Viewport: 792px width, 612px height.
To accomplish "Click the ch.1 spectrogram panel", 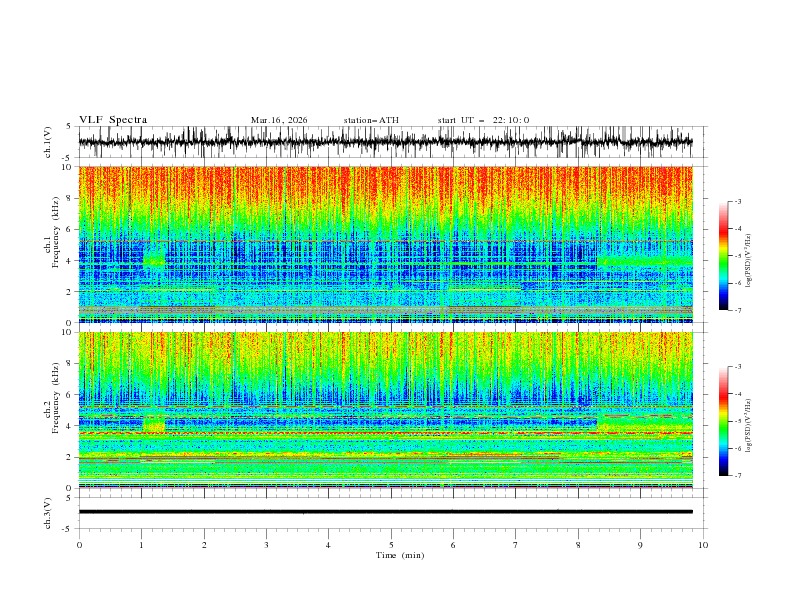I will click(385, 244).
